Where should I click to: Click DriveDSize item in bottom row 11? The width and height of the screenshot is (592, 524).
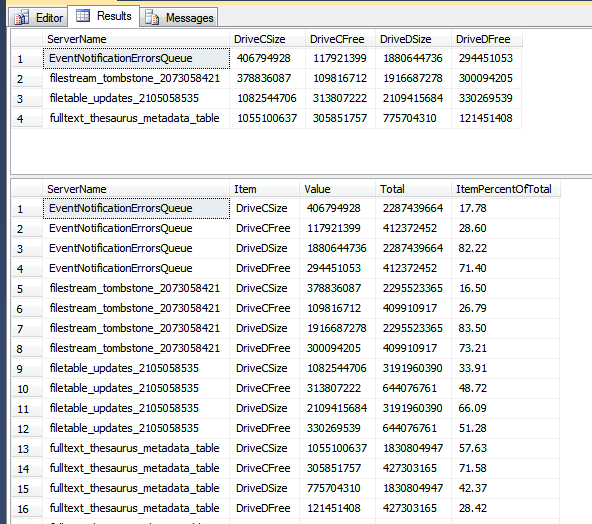(264, 408)
